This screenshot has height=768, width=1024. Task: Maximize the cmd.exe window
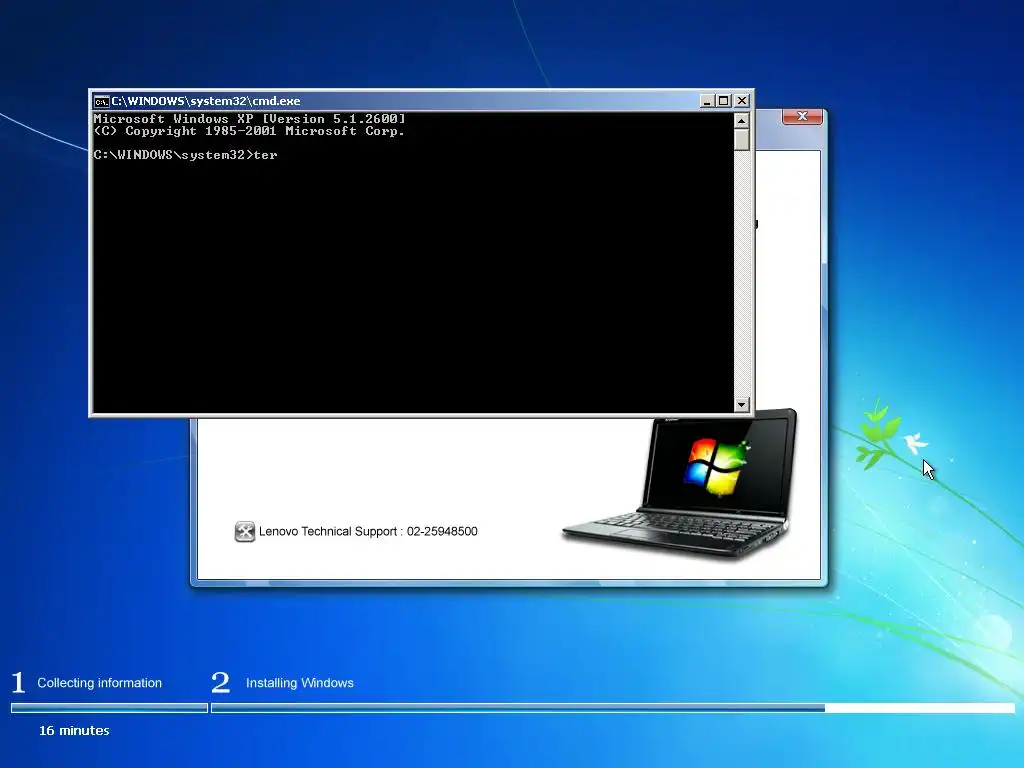pos(724,101)
